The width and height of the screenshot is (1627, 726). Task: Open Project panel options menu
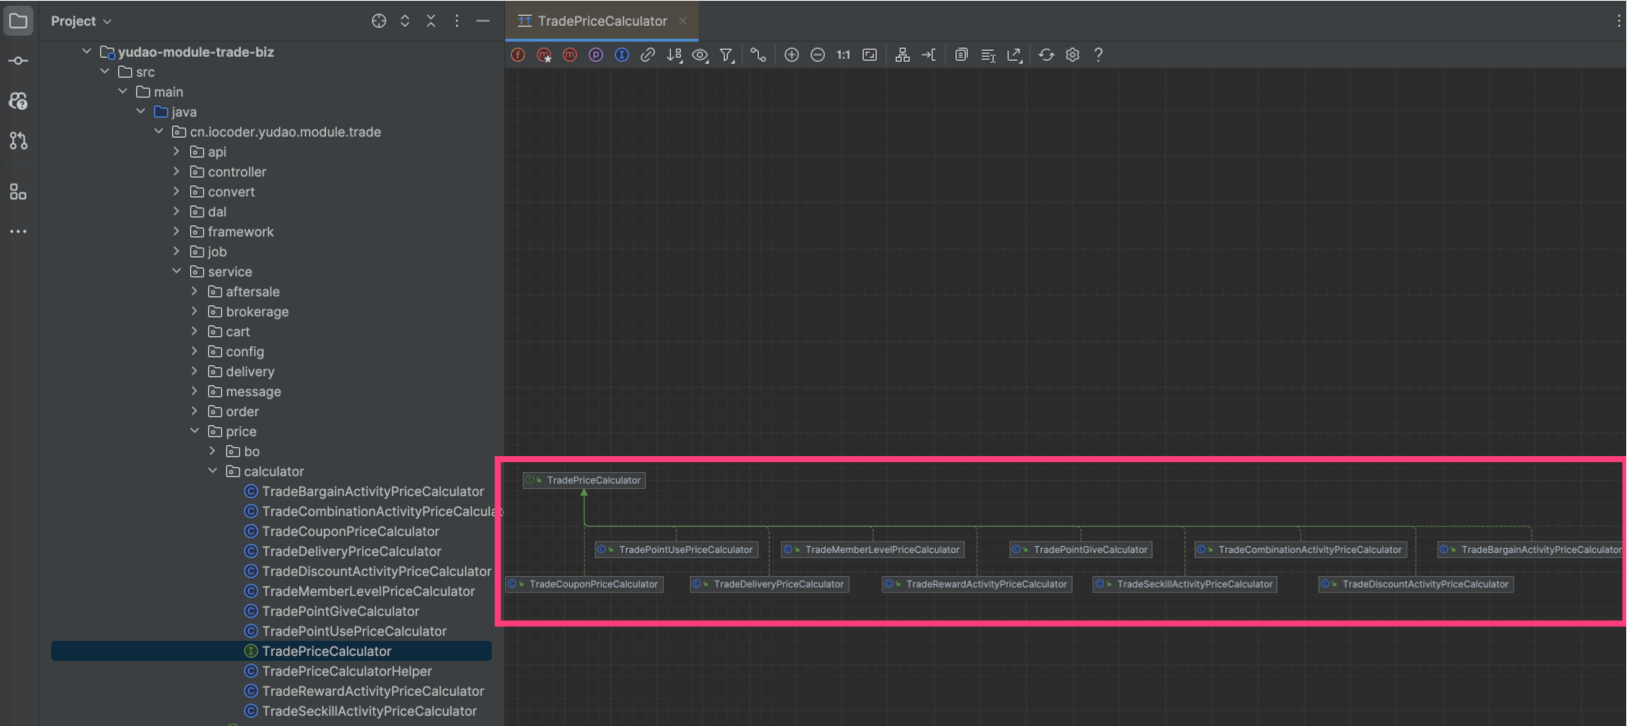pos(457,21)
